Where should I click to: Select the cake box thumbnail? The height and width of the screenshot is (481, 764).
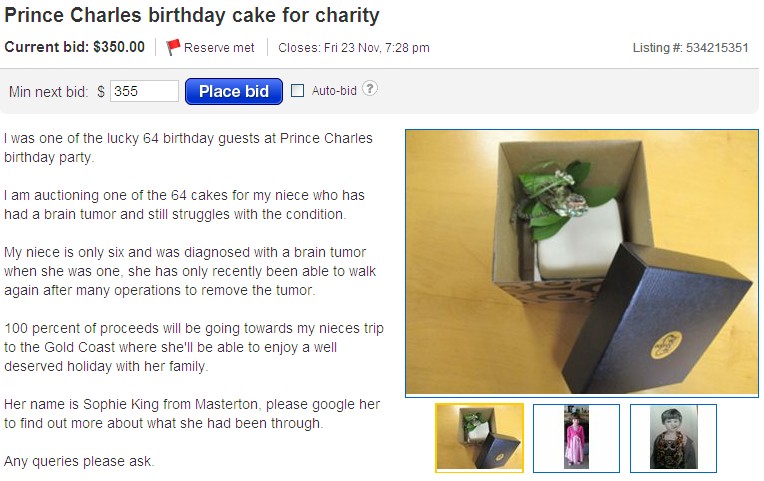tap(479, 437)
